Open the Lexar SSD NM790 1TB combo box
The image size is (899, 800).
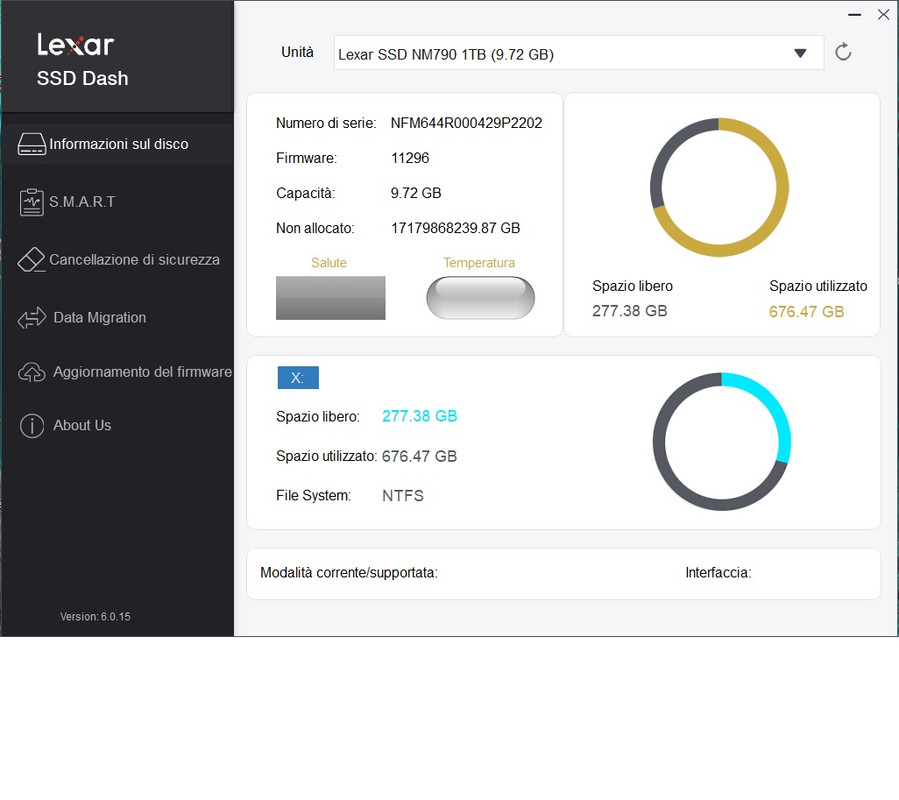(x=579, y=53)
